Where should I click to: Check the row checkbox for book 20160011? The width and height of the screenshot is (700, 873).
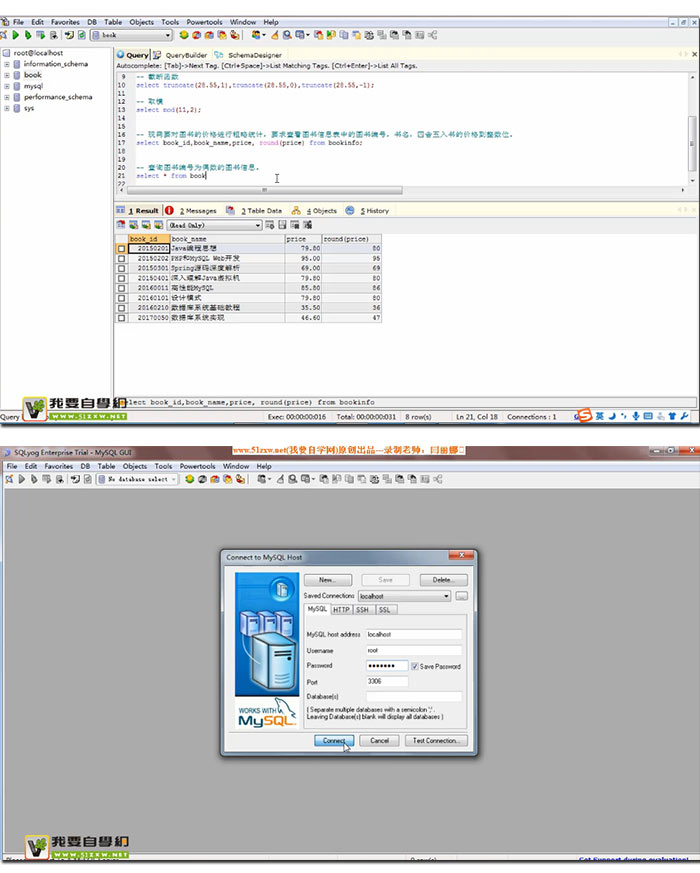(x=121, y=288)
